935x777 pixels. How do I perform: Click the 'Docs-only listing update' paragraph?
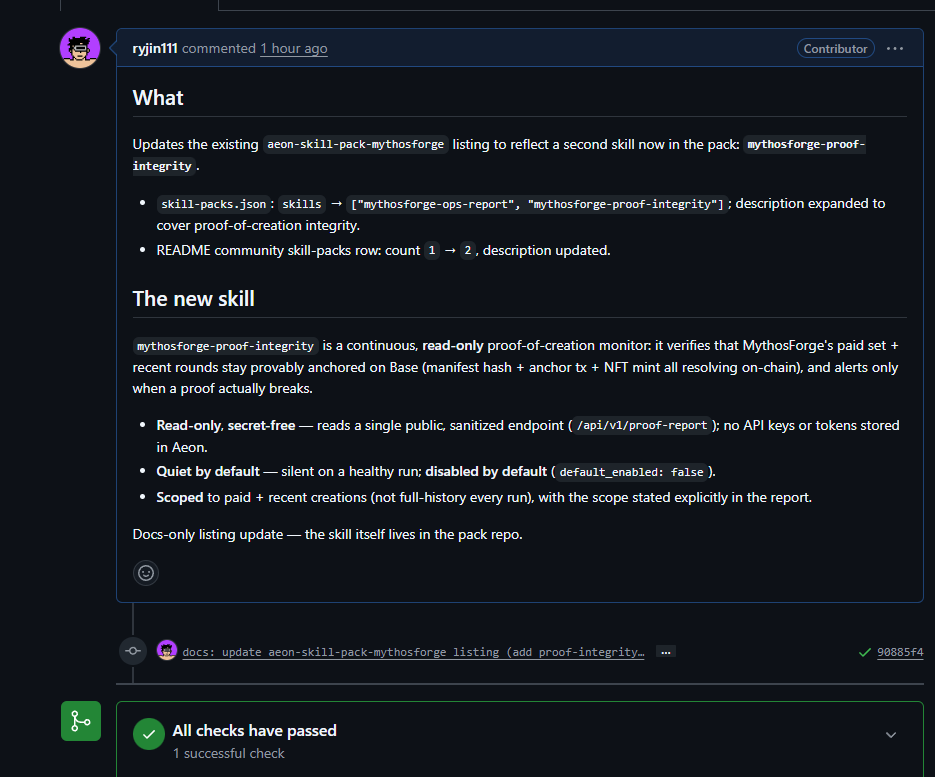[x=327, y=534]
